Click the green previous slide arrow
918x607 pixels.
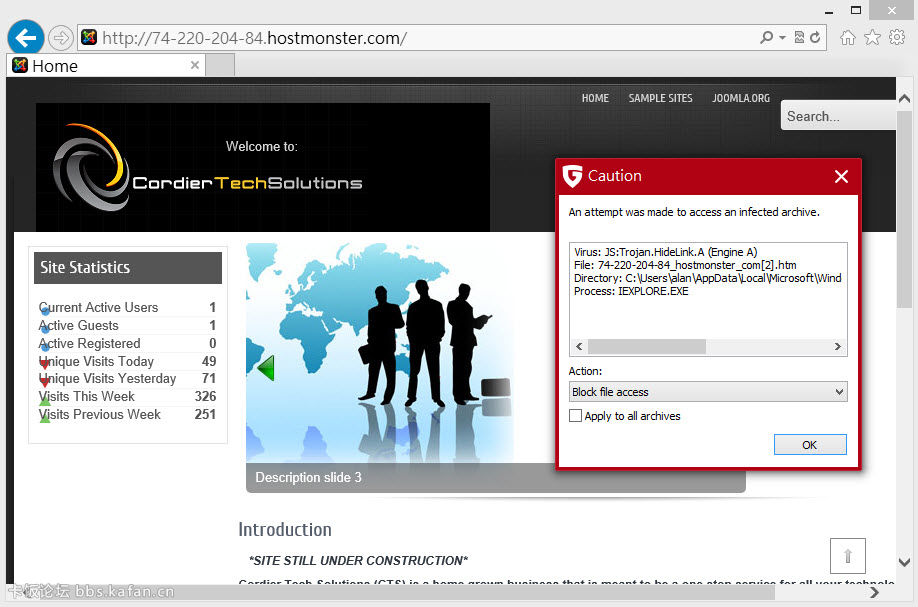pos(265,368)
